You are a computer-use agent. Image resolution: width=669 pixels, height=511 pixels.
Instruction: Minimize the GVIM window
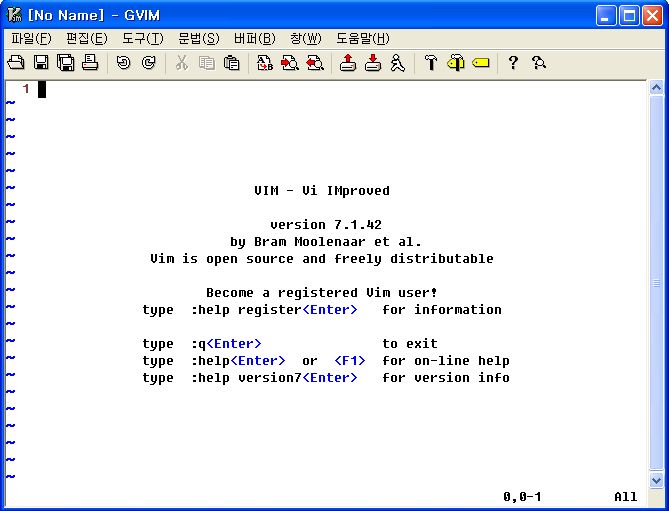(x=606, y=16)
